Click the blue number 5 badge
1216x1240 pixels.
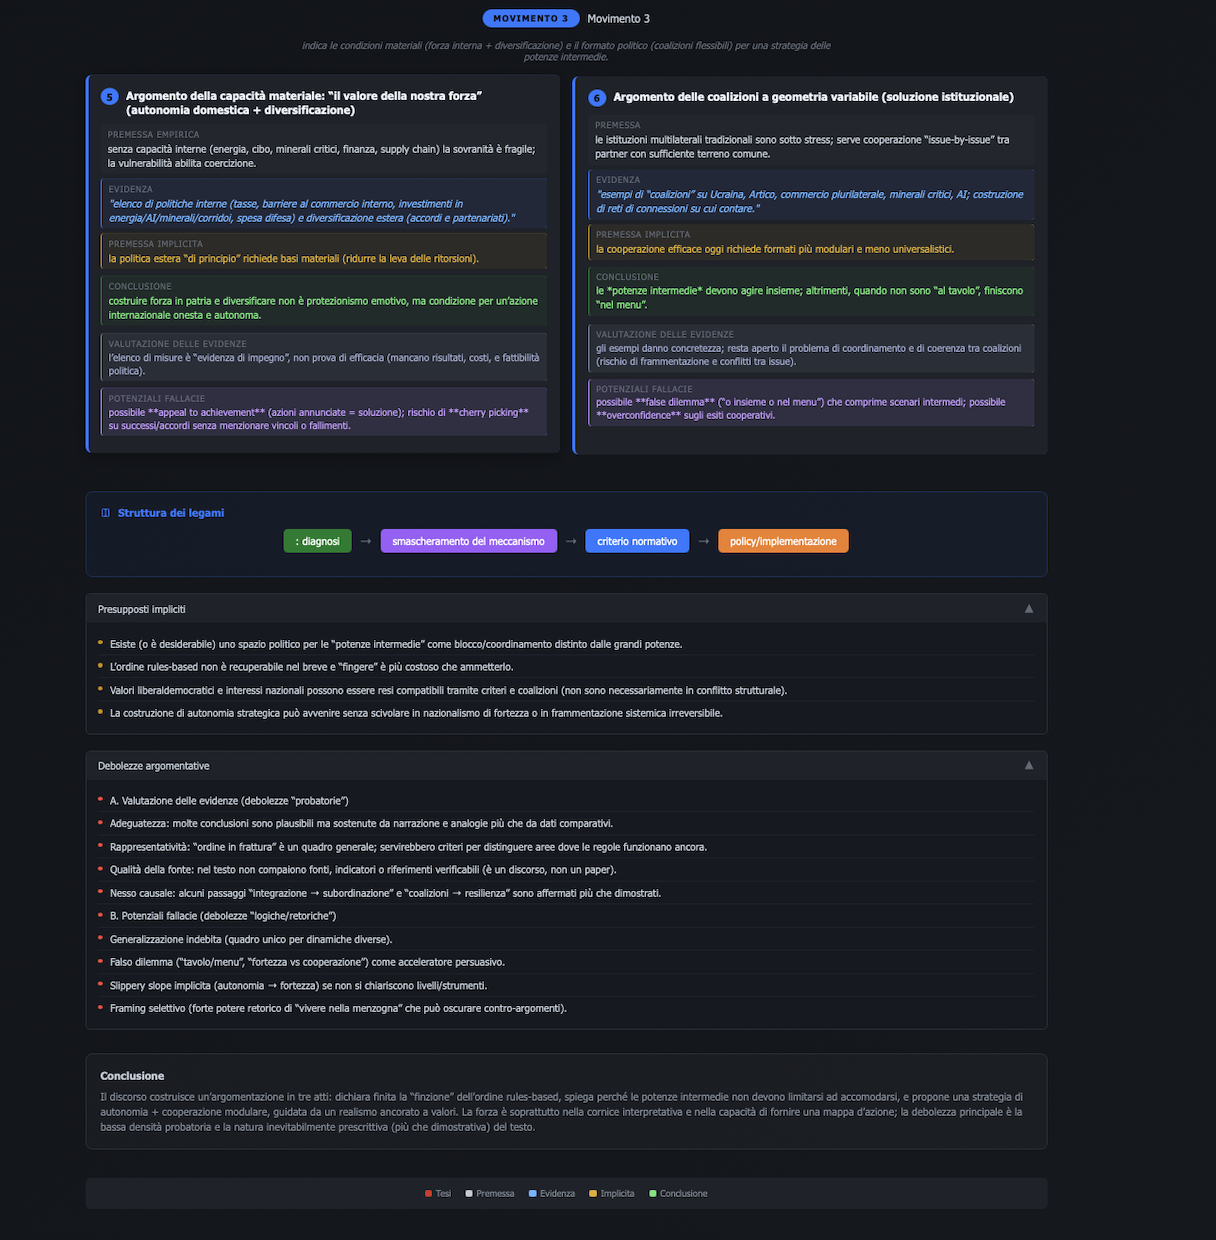(109, 97)
